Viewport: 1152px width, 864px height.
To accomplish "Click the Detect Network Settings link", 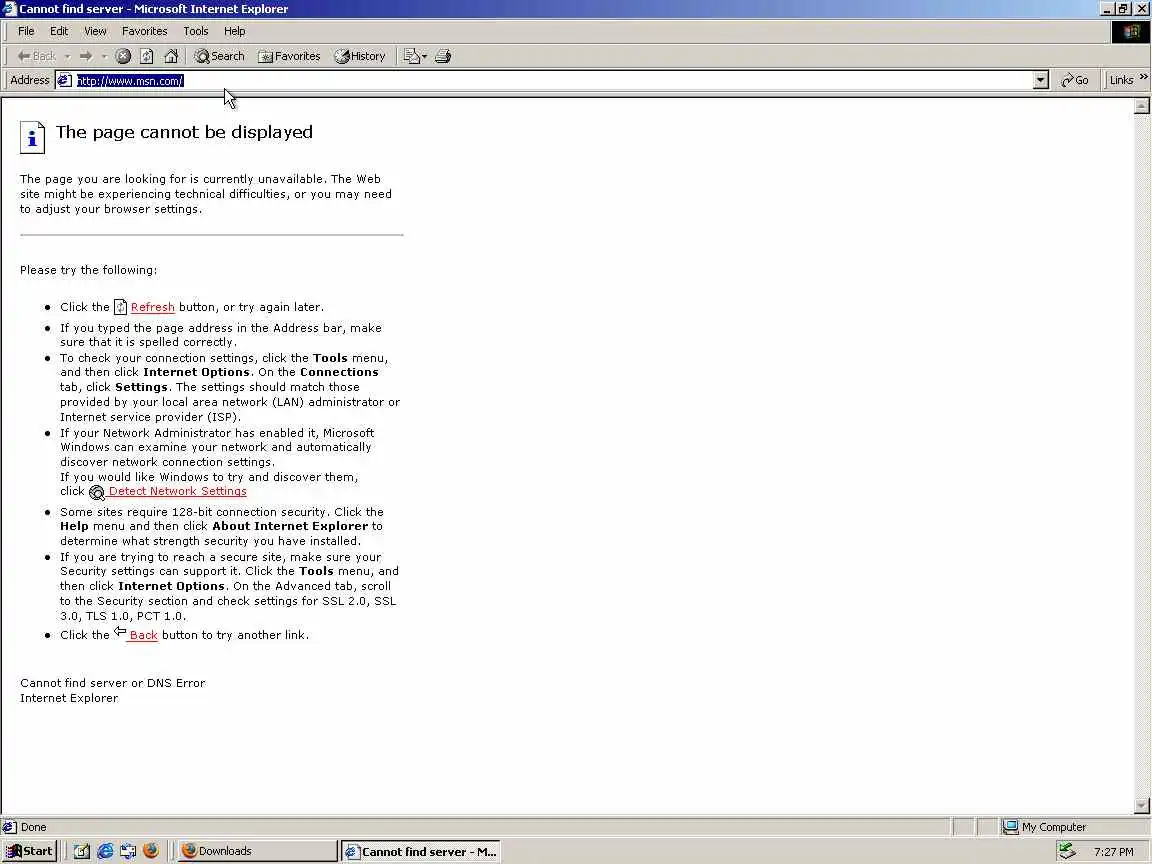I will pyautogui.click(x=177, y=491).
